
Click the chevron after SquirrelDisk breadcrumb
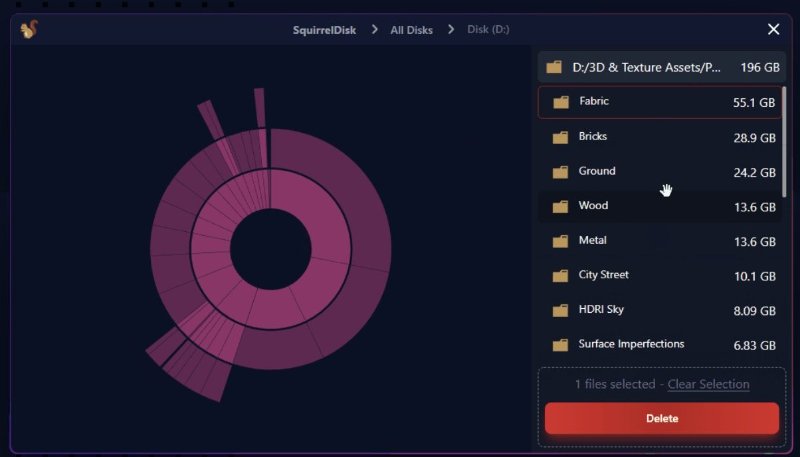tap(374, 29)
